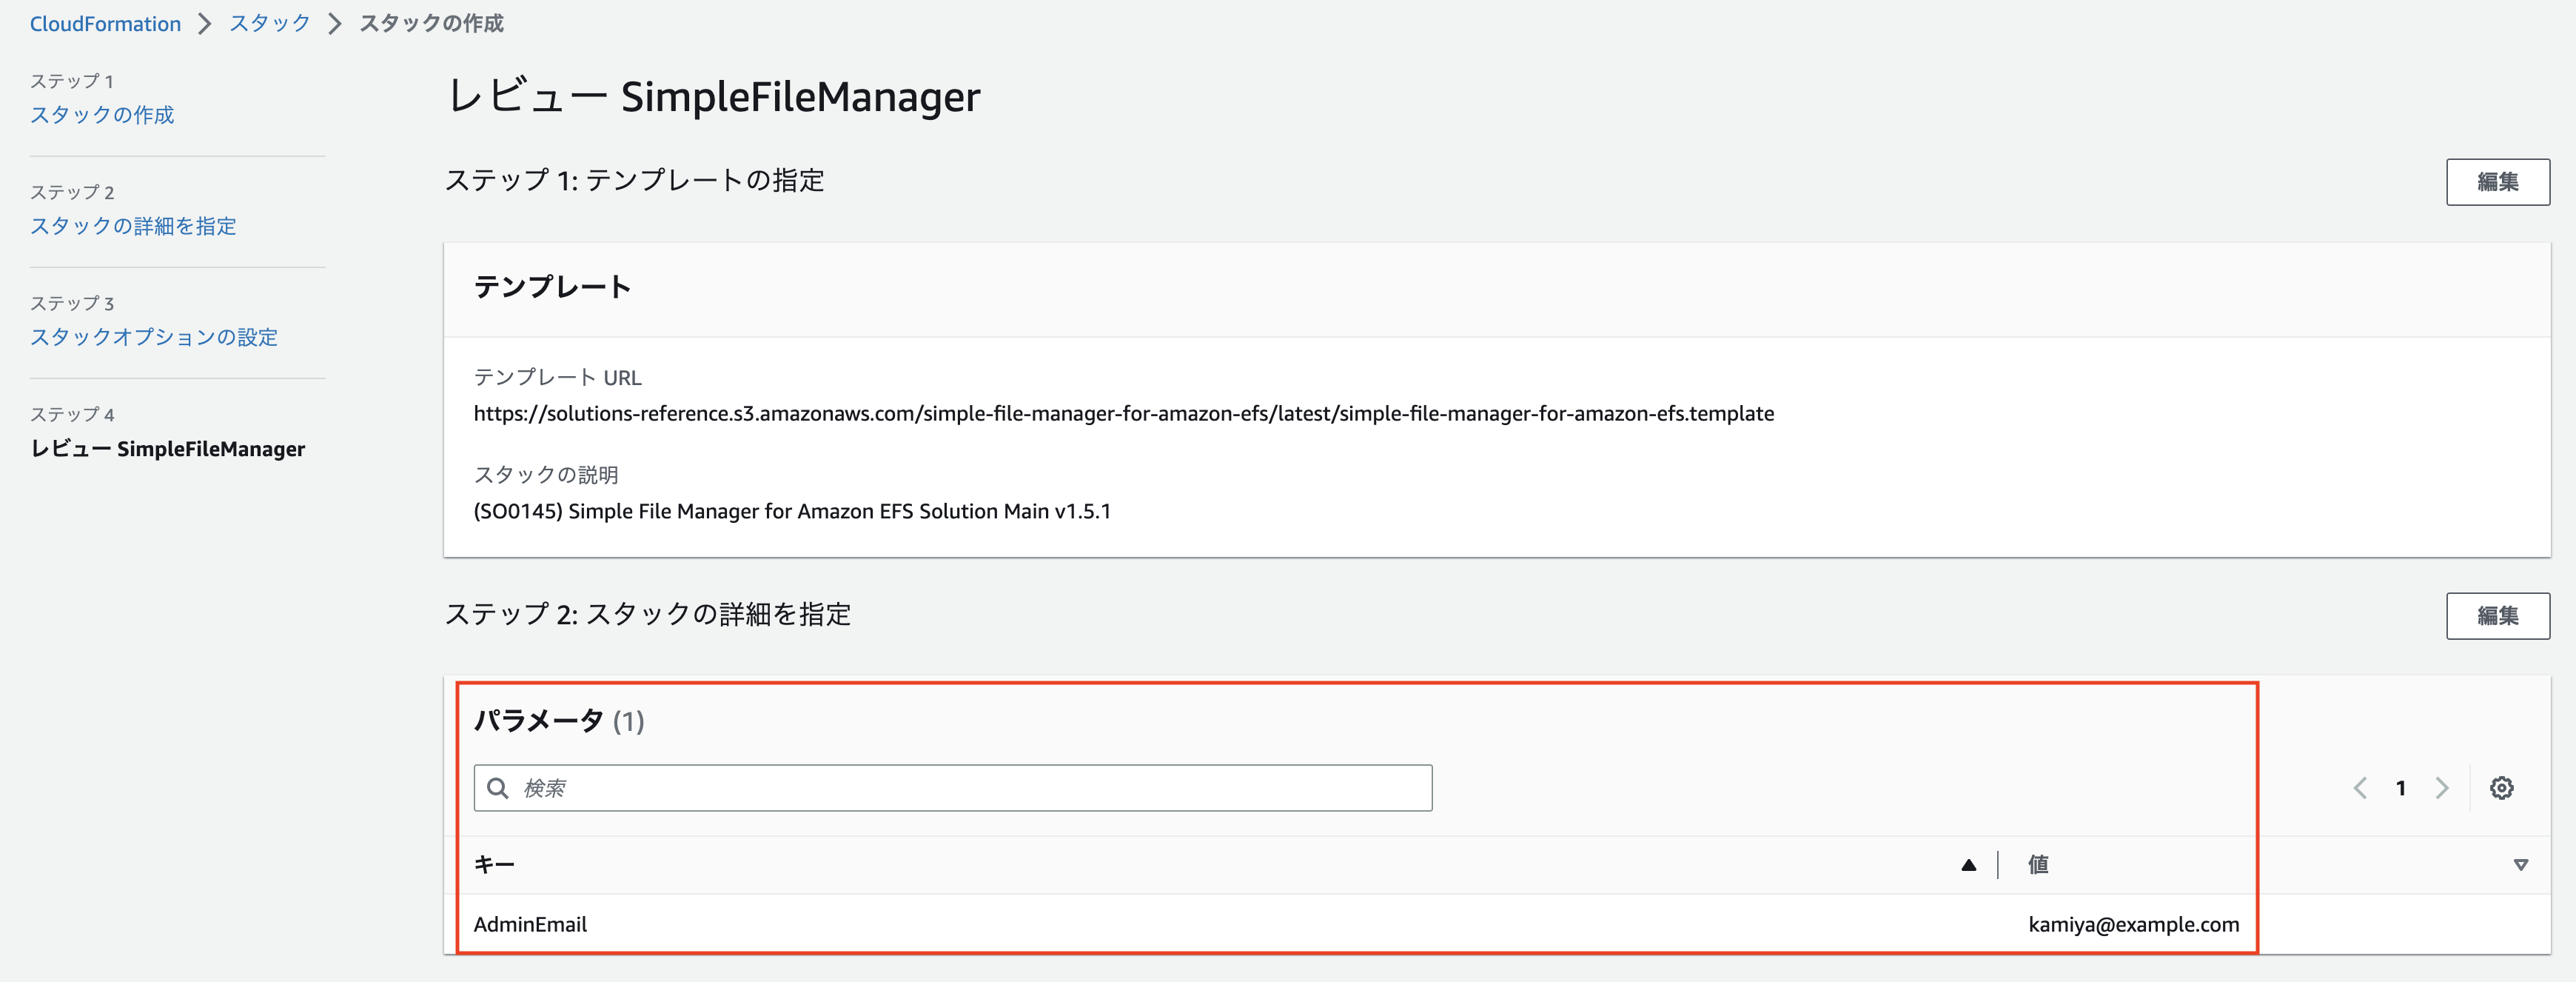
Task: Go to step 2 スタックの詳細を指定
Action: tap(133, 226)
